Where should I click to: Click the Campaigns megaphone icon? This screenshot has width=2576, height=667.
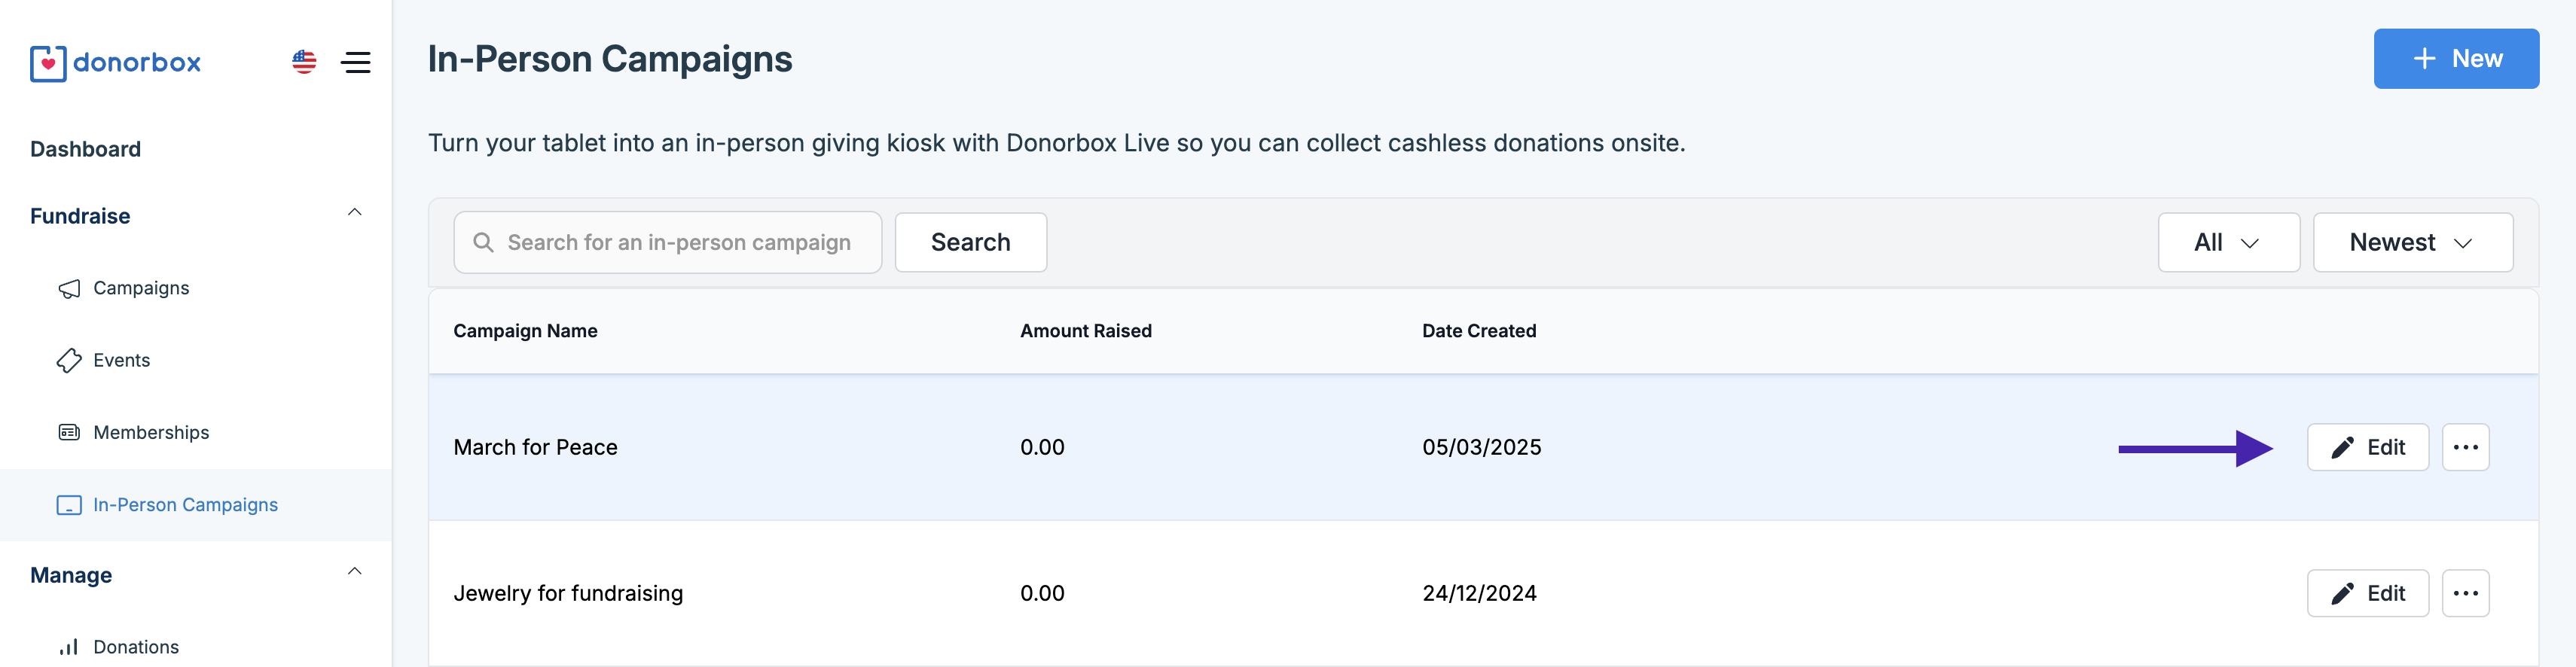pos(69,289)
